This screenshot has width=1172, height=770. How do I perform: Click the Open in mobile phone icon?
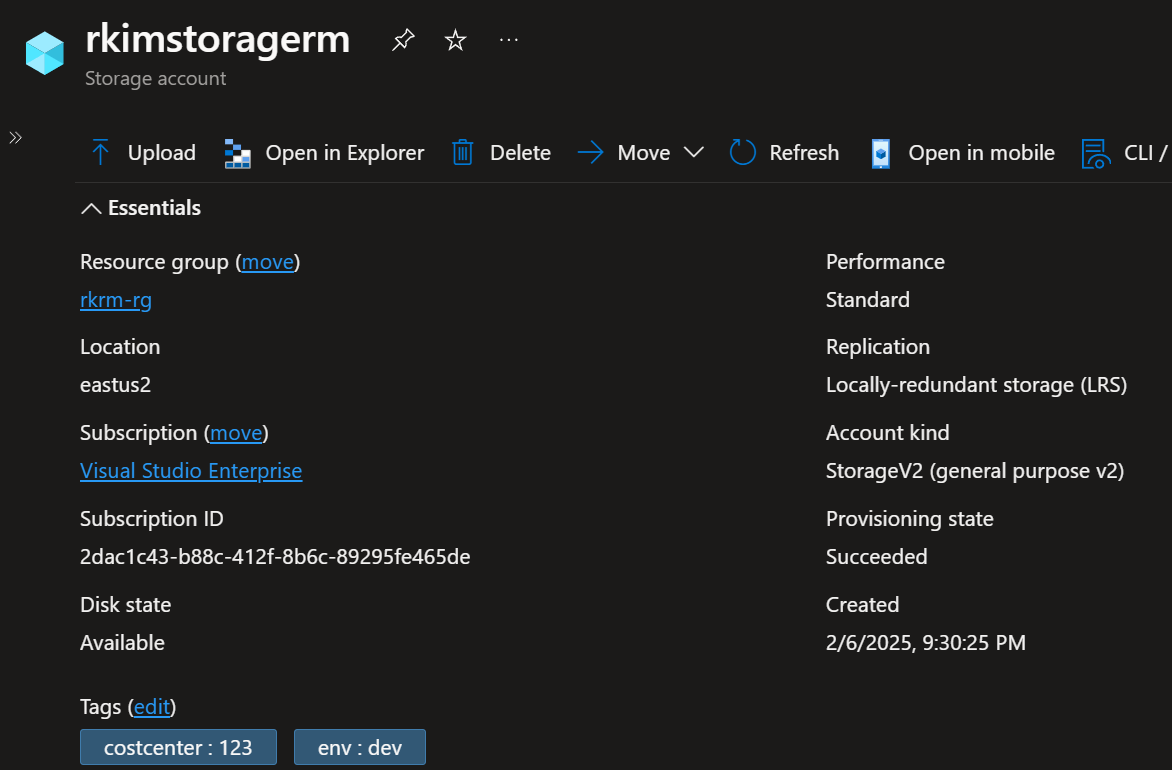point(881,153)
